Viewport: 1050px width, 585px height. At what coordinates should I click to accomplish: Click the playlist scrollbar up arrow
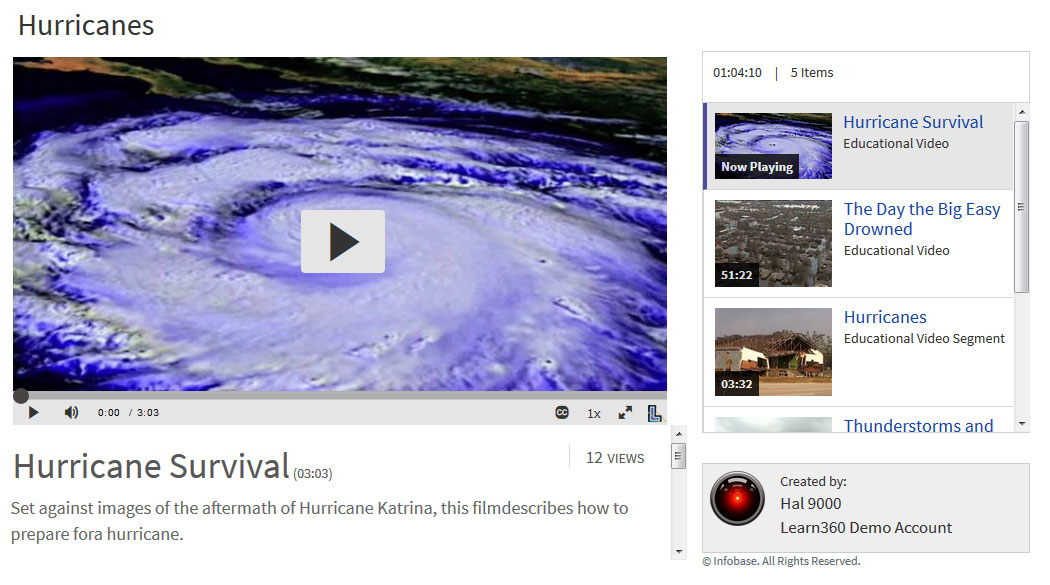[x=1022, y=112]
